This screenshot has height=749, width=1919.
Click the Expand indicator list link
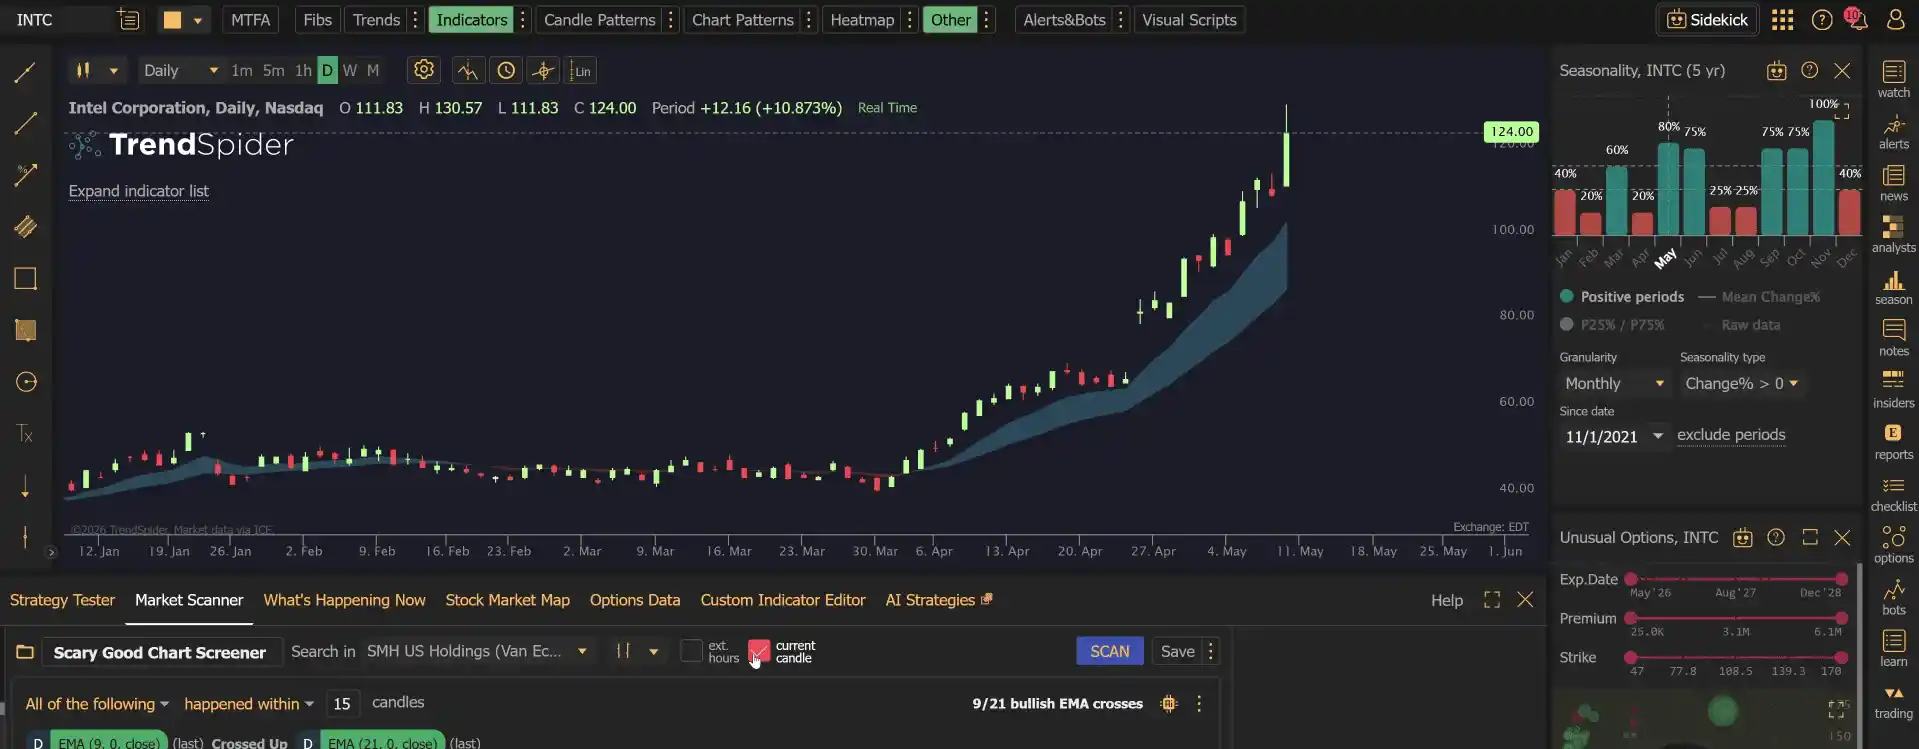pyautogui.click(x=139, y=191)
